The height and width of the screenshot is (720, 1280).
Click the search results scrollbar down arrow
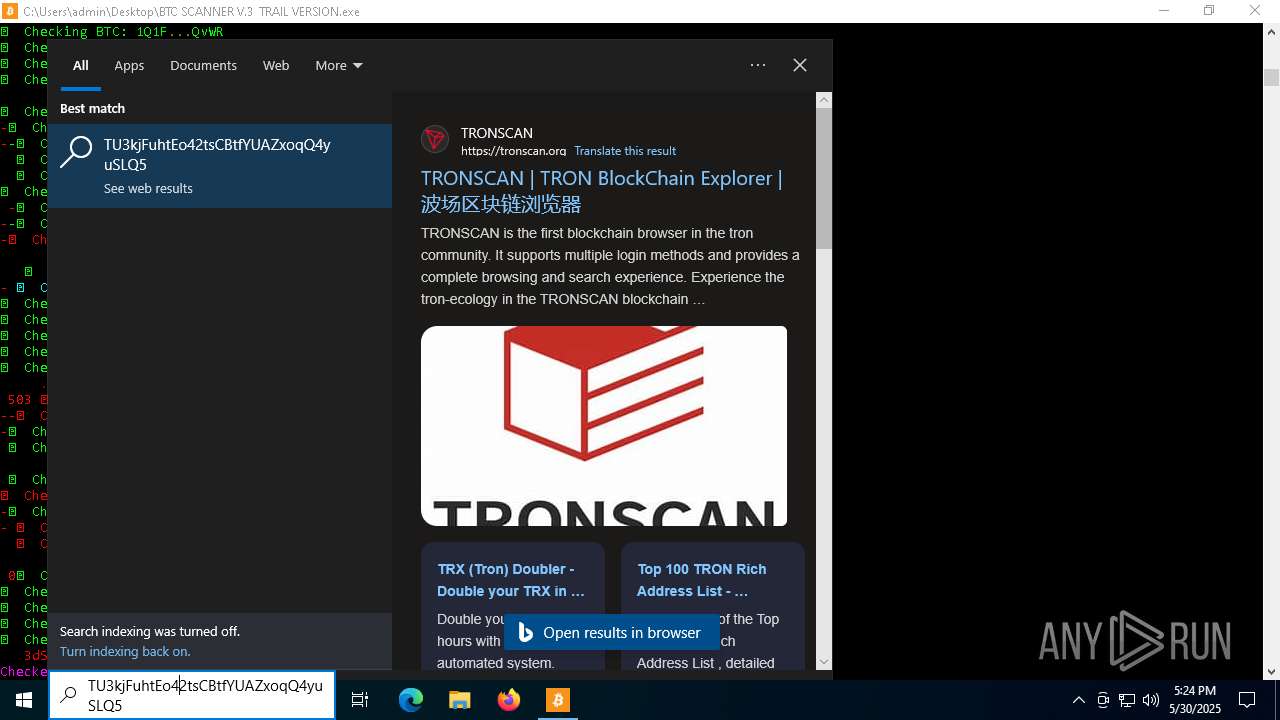pos(824,662)
